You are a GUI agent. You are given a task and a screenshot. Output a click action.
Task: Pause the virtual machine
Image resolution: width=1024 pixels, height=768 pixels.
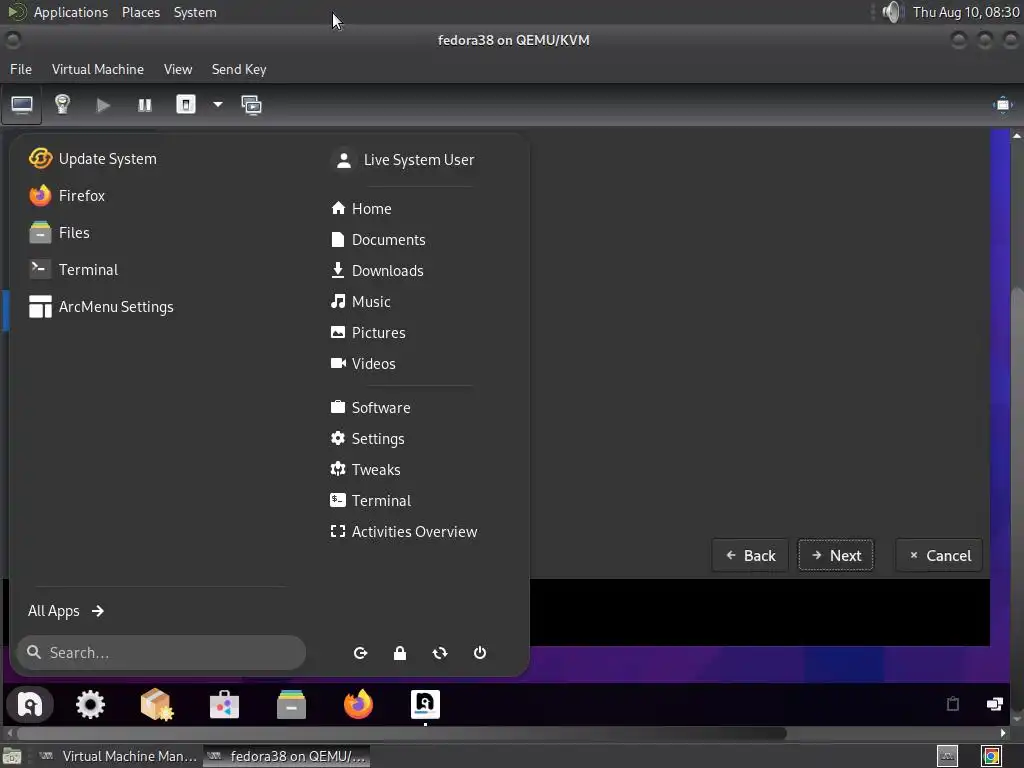click(x=145, y=105)
